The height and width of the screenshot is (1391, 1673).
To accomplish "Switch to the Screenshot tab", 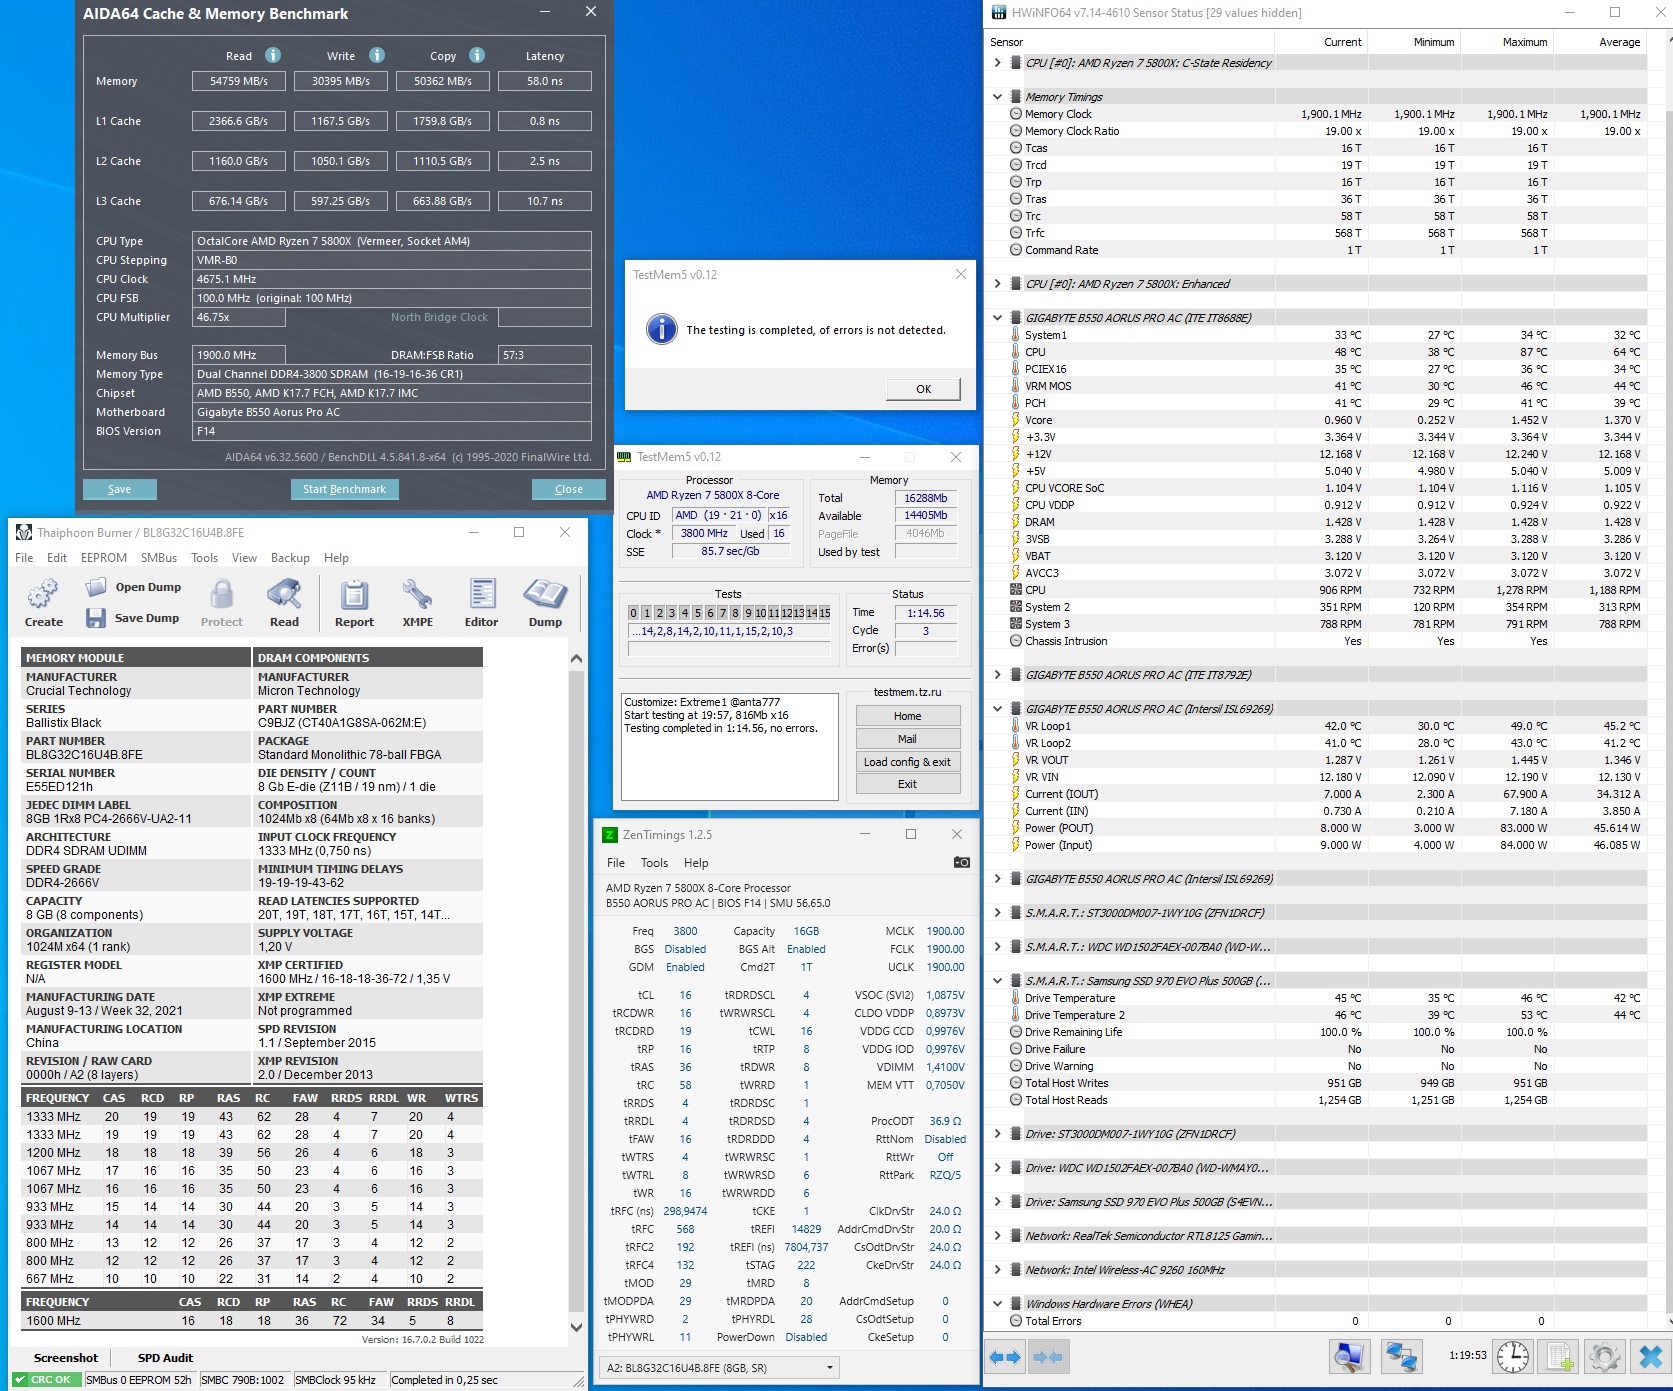I will pos(66,1358).
